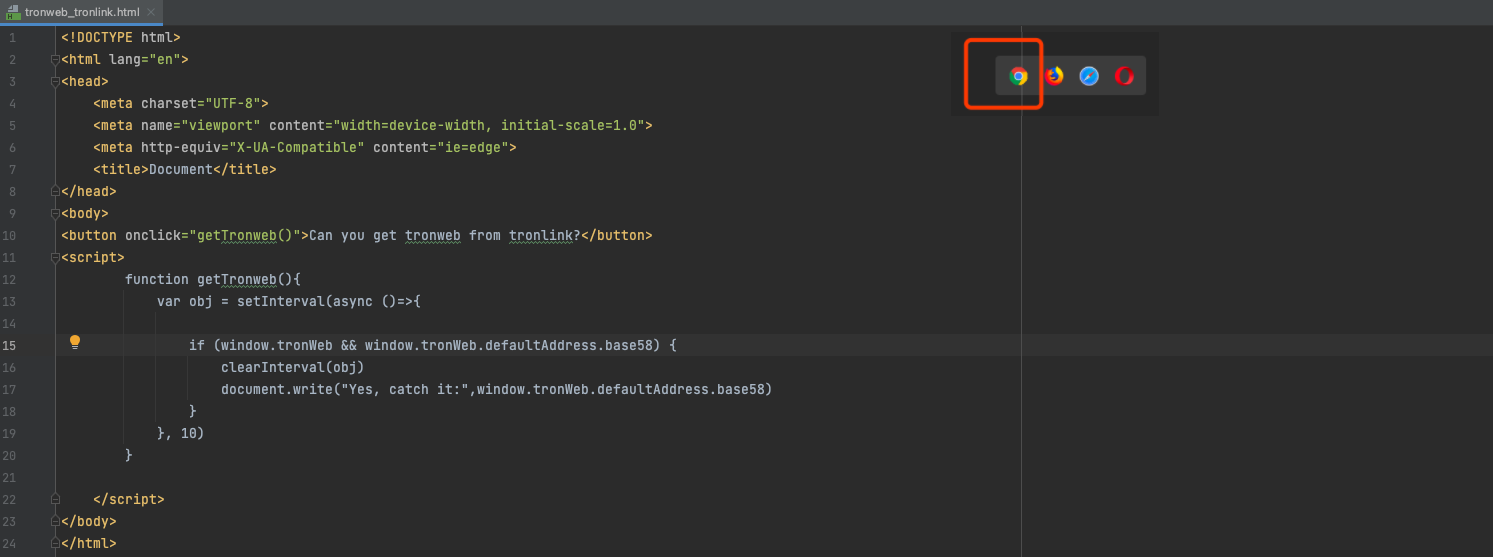
Task: Collapse the html tag fold marker
Action: tap(57, 60)
